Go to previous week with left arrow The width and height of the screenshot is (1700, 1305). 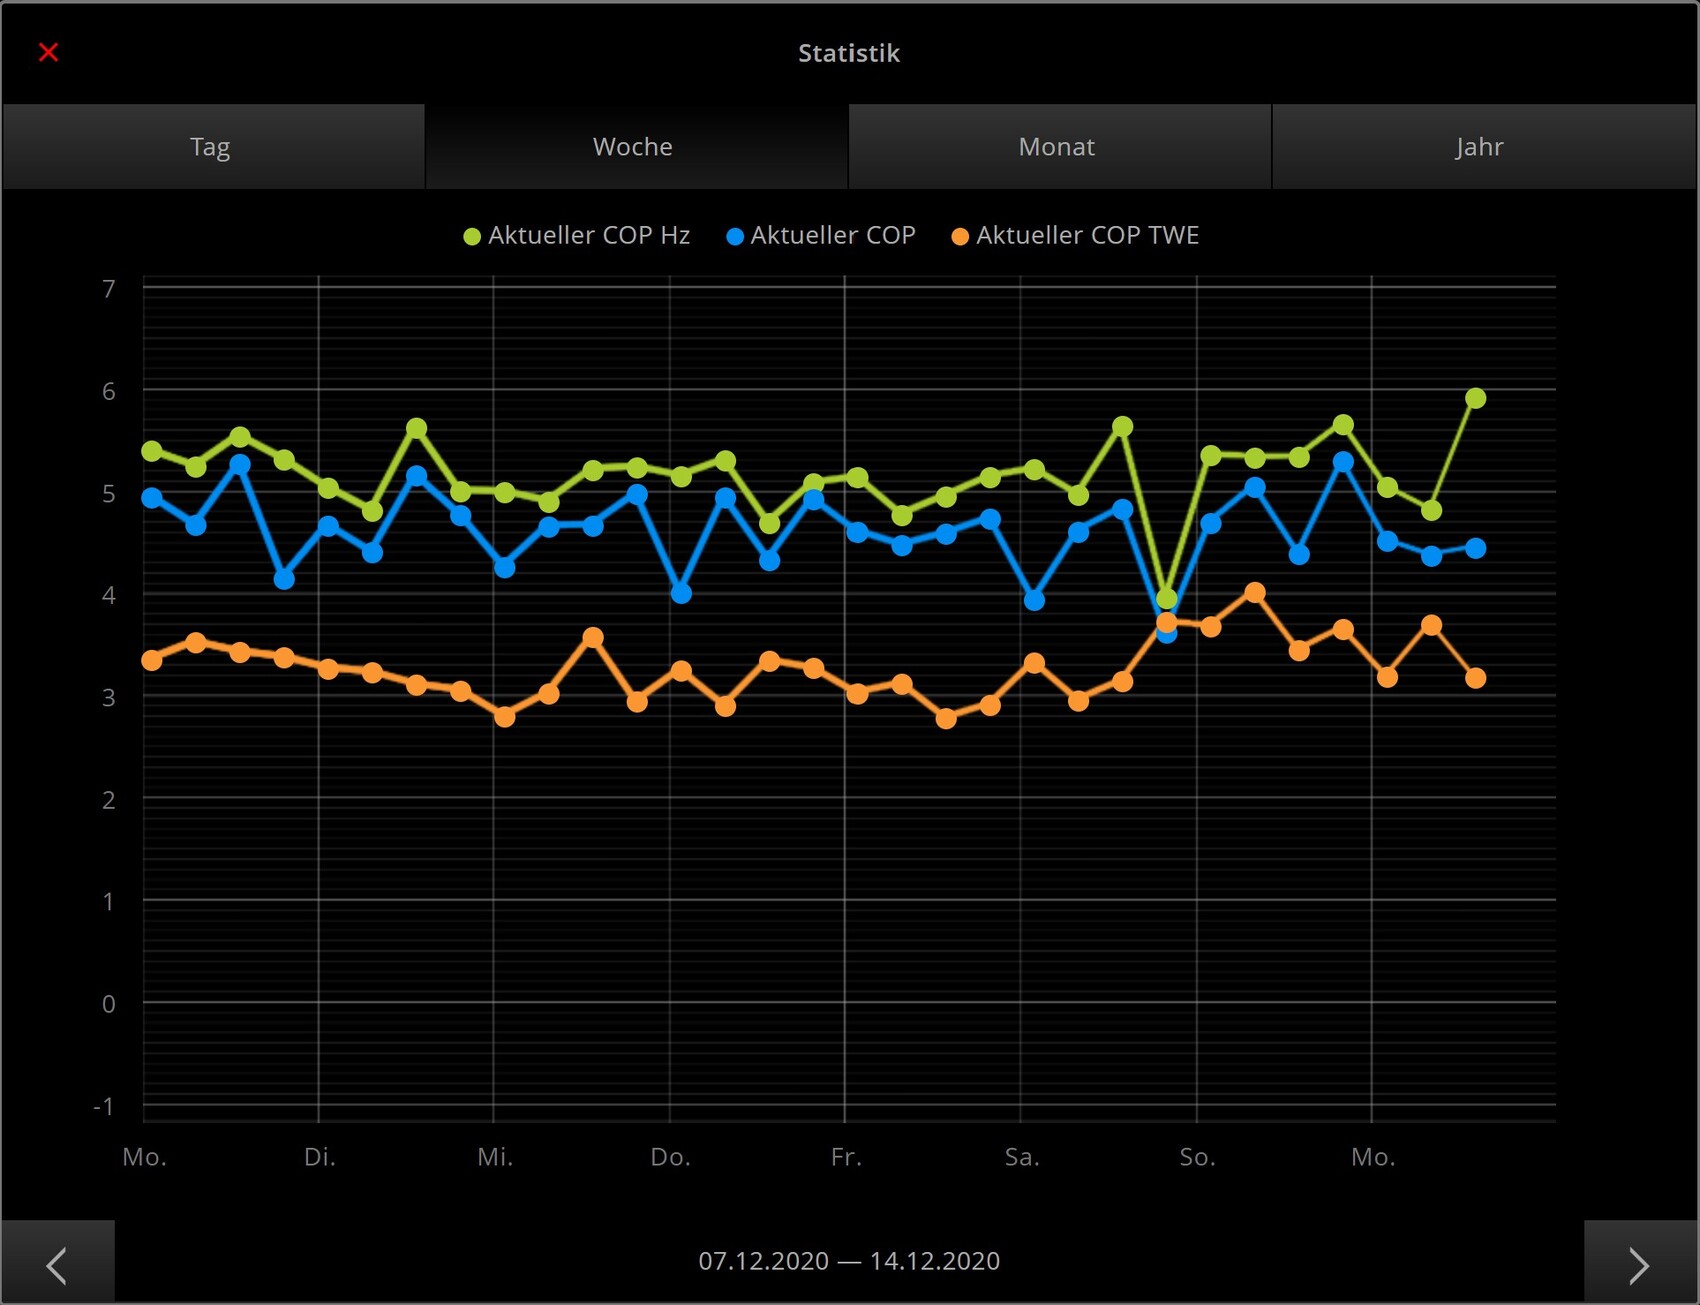coord(57,1264)
